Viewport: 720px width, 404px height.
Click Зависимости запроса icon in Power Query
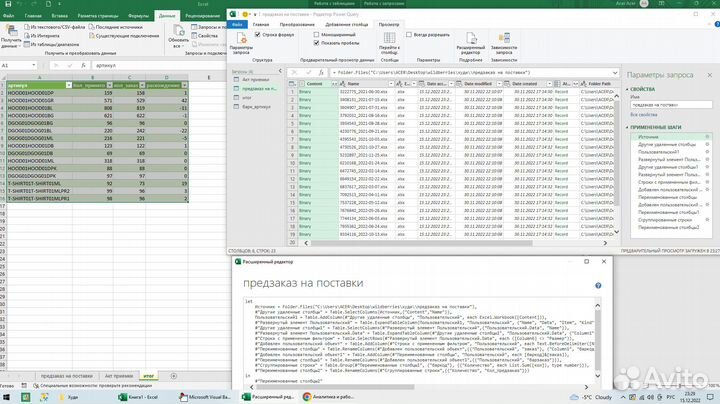coord(504,43)
